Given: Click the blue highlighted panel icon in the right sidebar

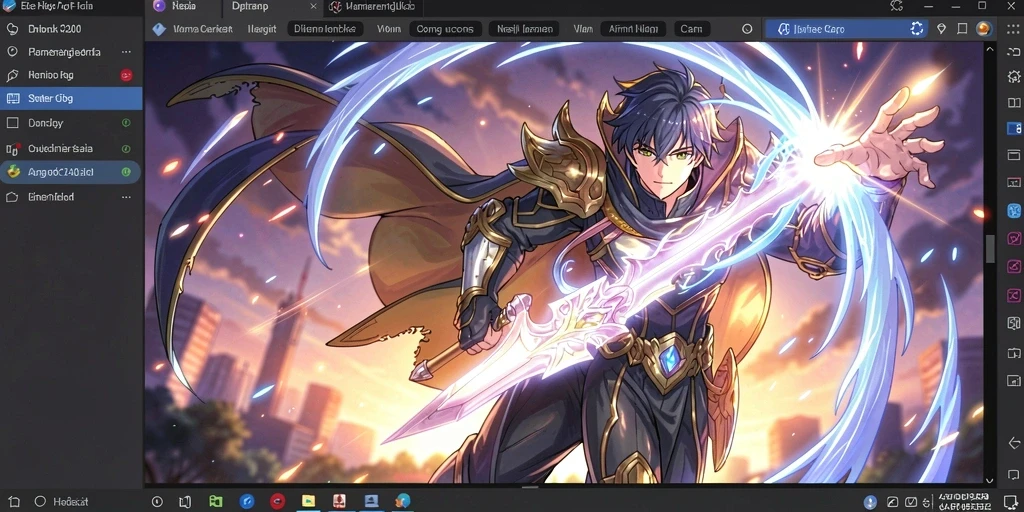Looking at the screenshot, I should (x=1014, y=128).
